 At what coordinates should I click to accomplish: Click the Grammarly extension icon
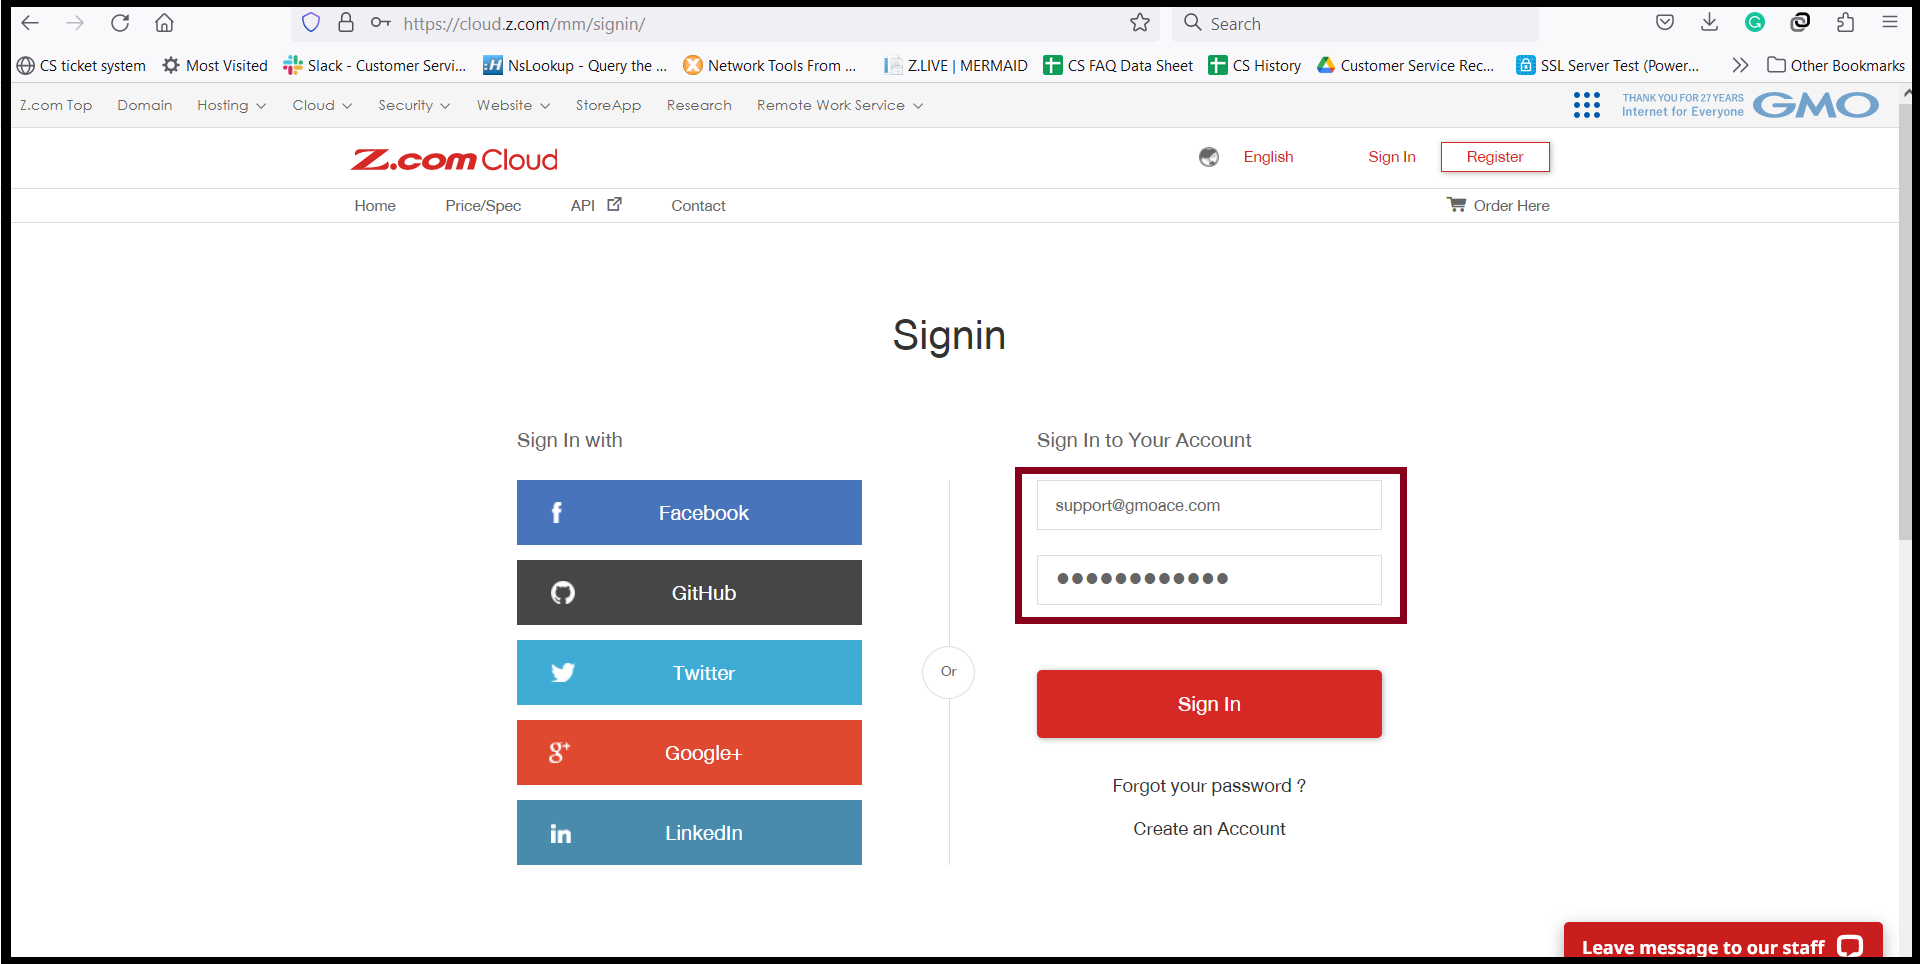pos(1755,22)
